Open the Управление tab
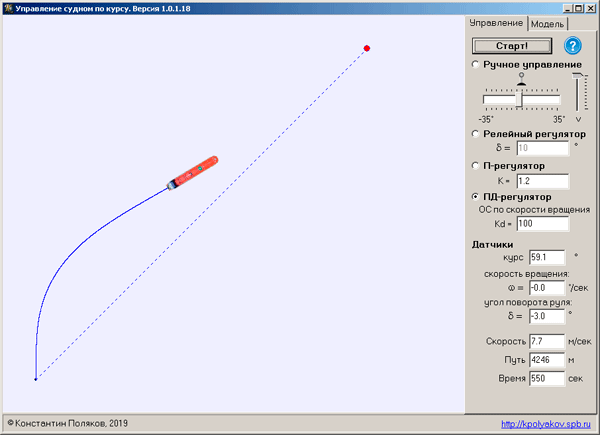The image size is (600, 435). [x=497, y=23]
